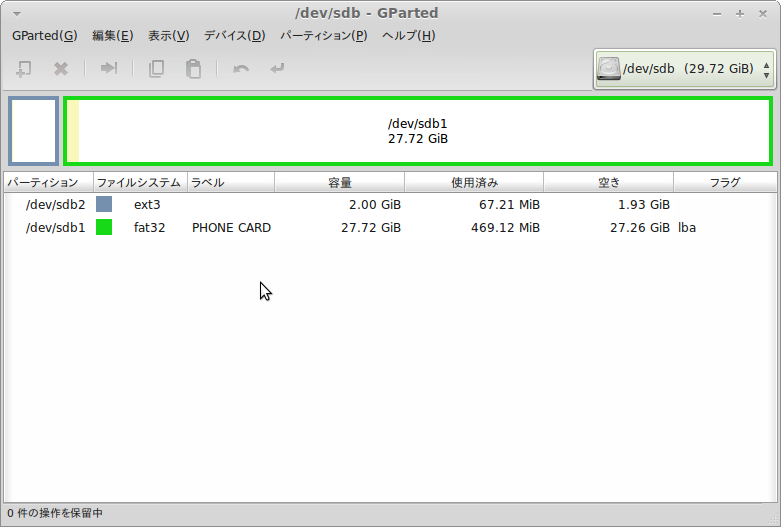
Task: Open the パーティション(P) menu
Action: tap(324, 36)
